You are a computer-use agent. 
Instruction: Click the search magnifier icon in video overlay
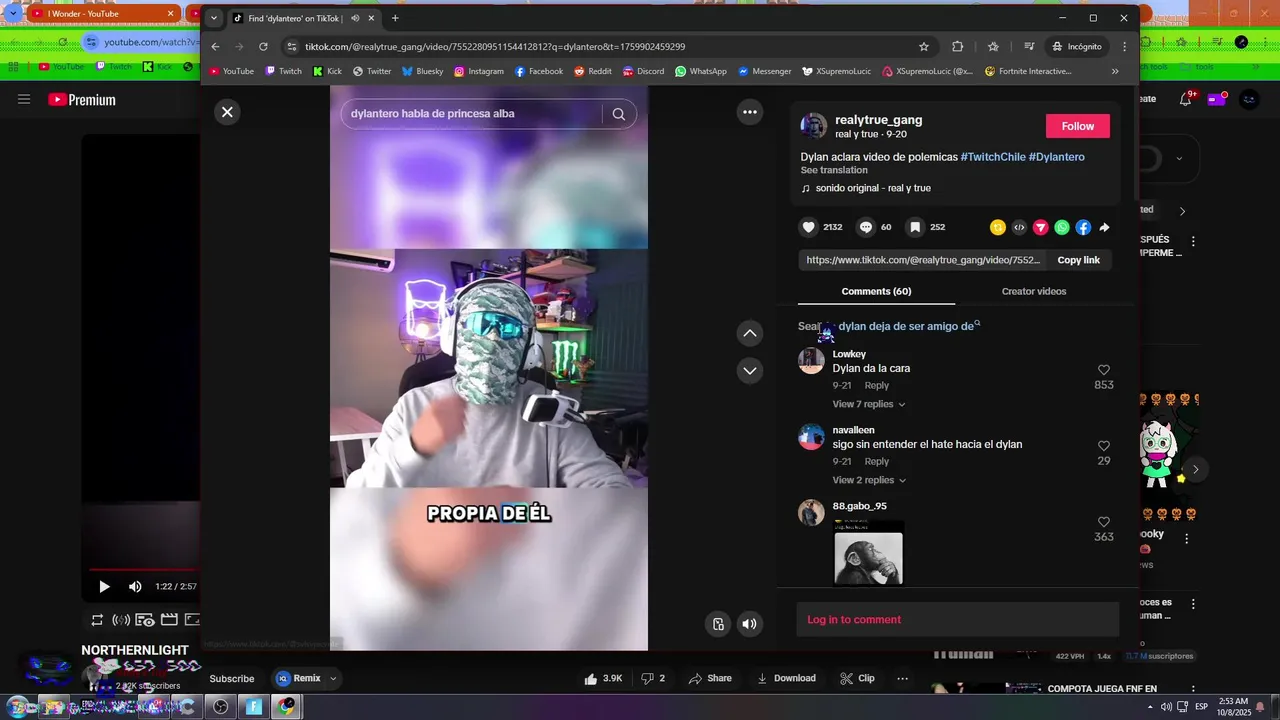(619, 114)
